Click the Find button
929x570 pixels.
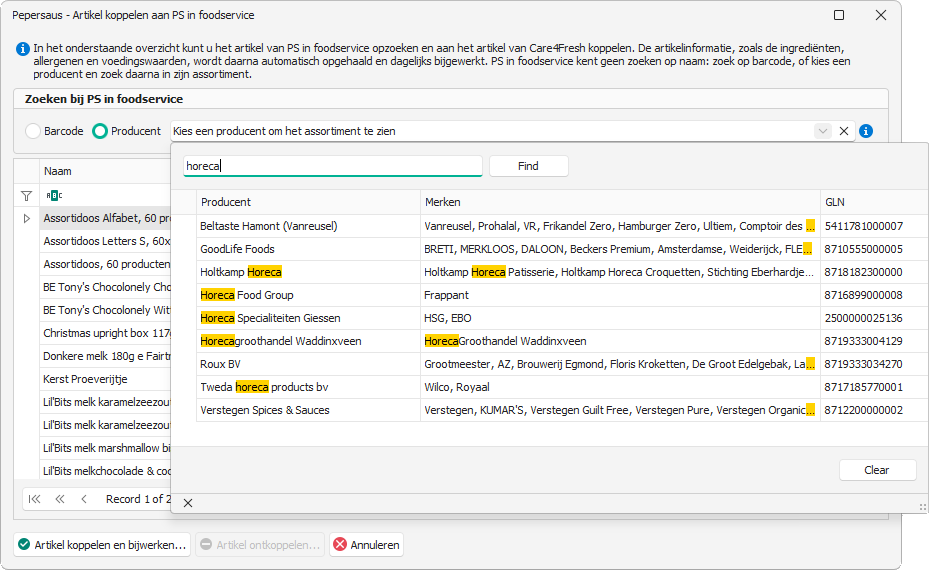click(x=528, y=166)
